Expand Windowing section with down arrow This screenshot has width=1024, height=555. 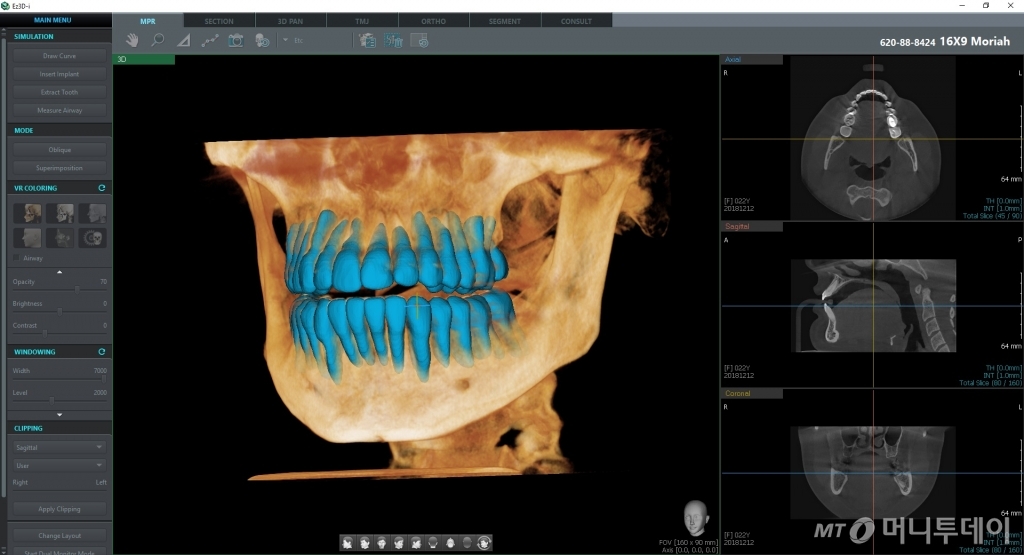tap(59, 415)
